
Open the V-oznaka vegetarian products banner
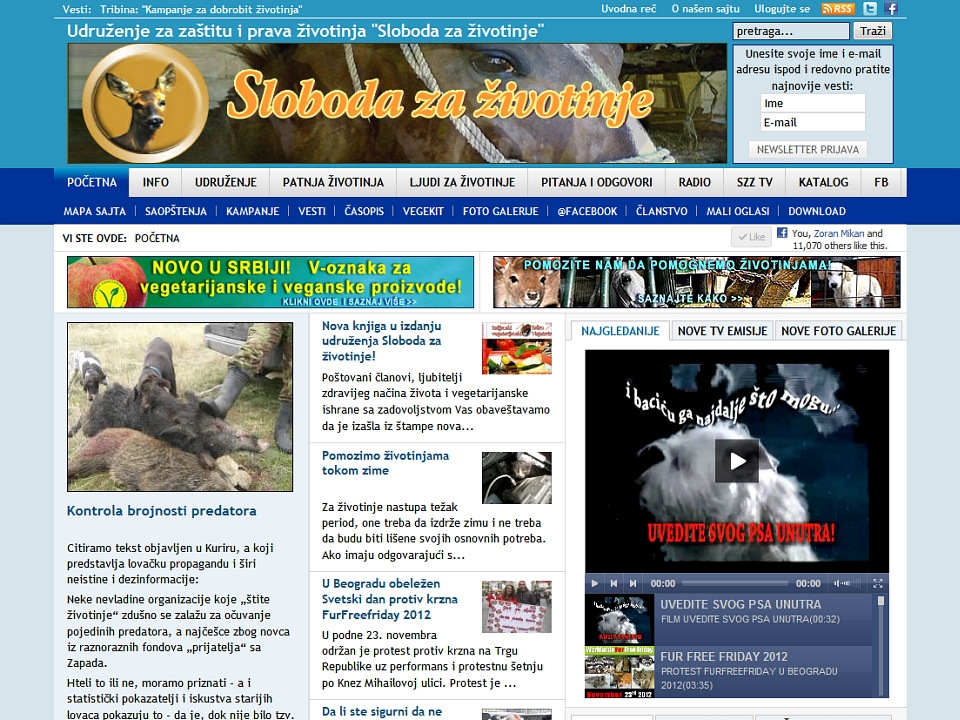coord(270,282)
